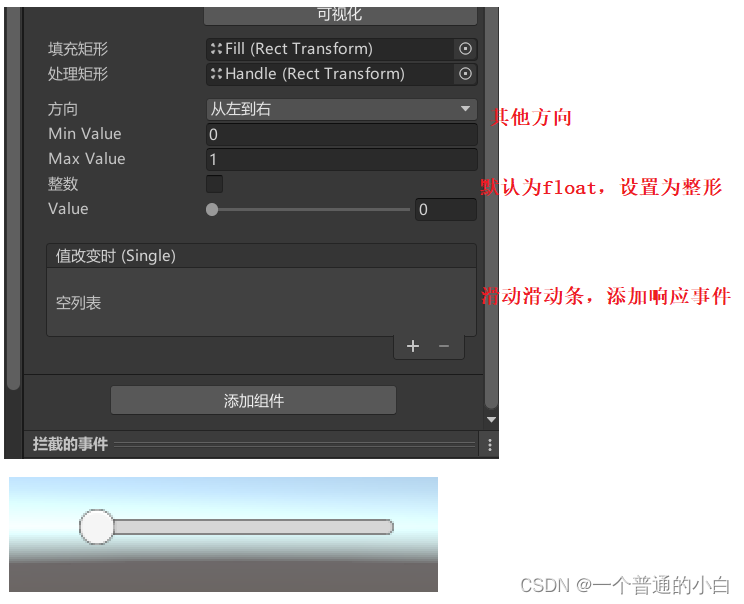The image size is (744, 604).
Task: Click the Fill Rect Transform icon
Action: 216,48
